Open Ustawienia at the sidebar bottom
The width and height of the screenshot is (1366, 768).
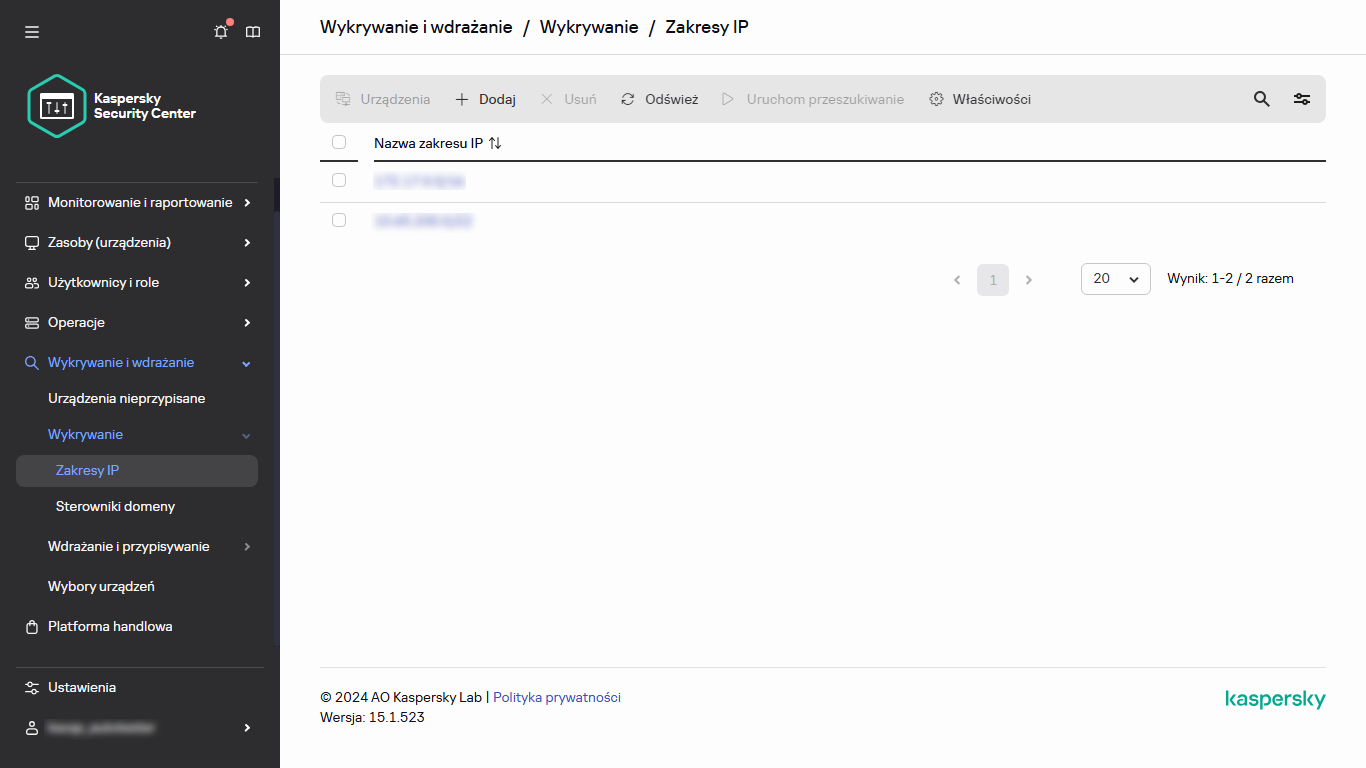(82, 687)
